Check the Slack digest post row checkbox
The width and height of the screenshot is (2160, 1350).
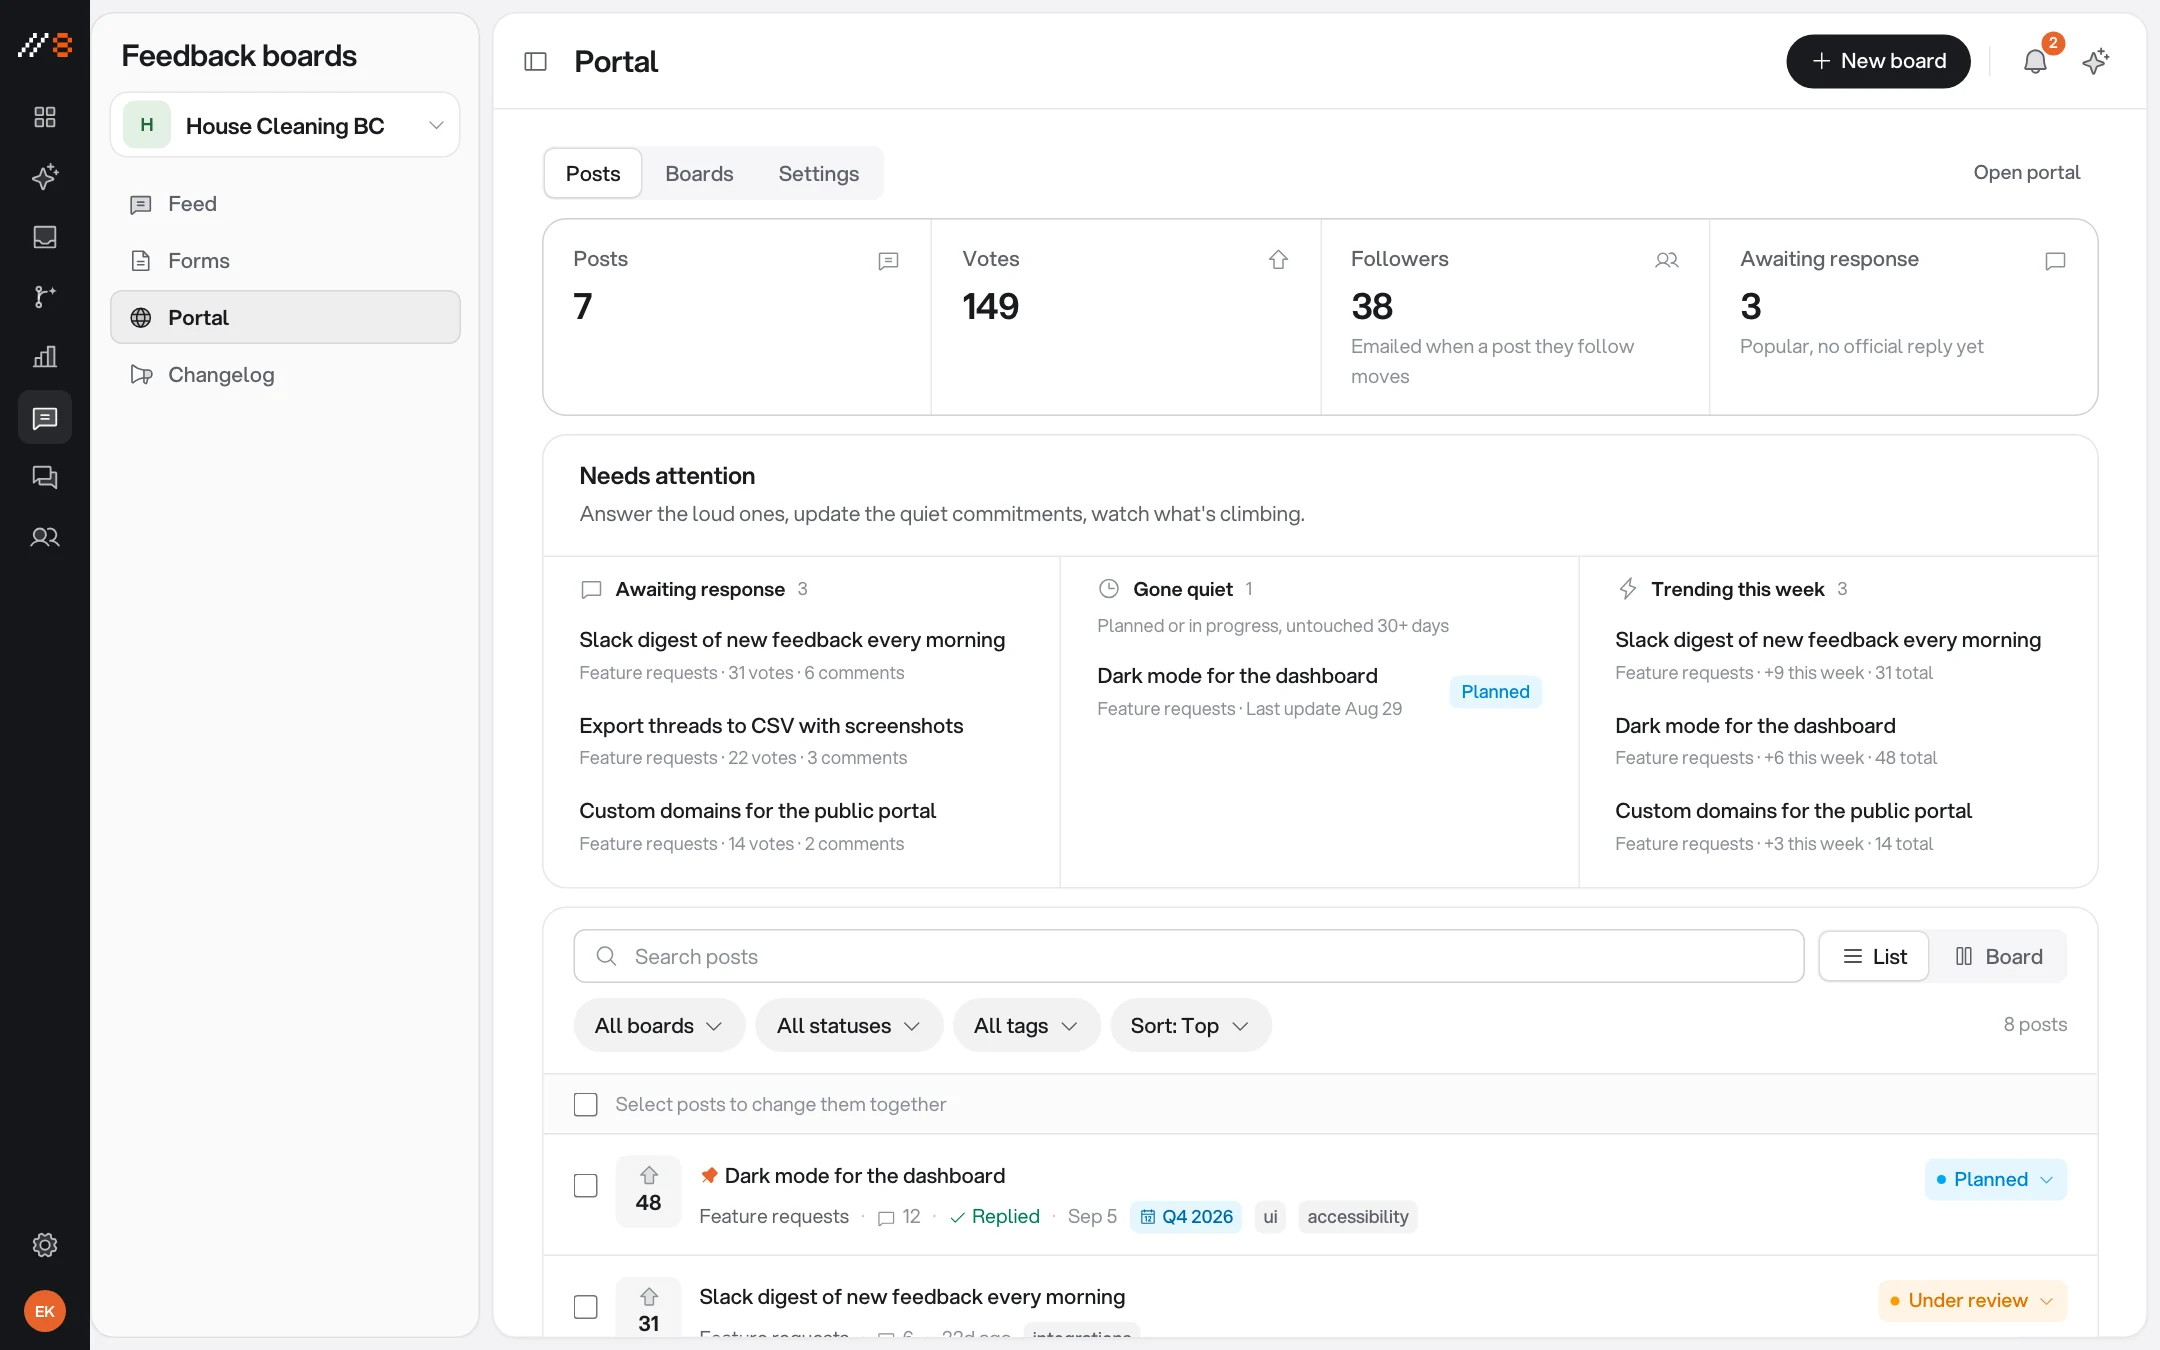[586, 1307]
